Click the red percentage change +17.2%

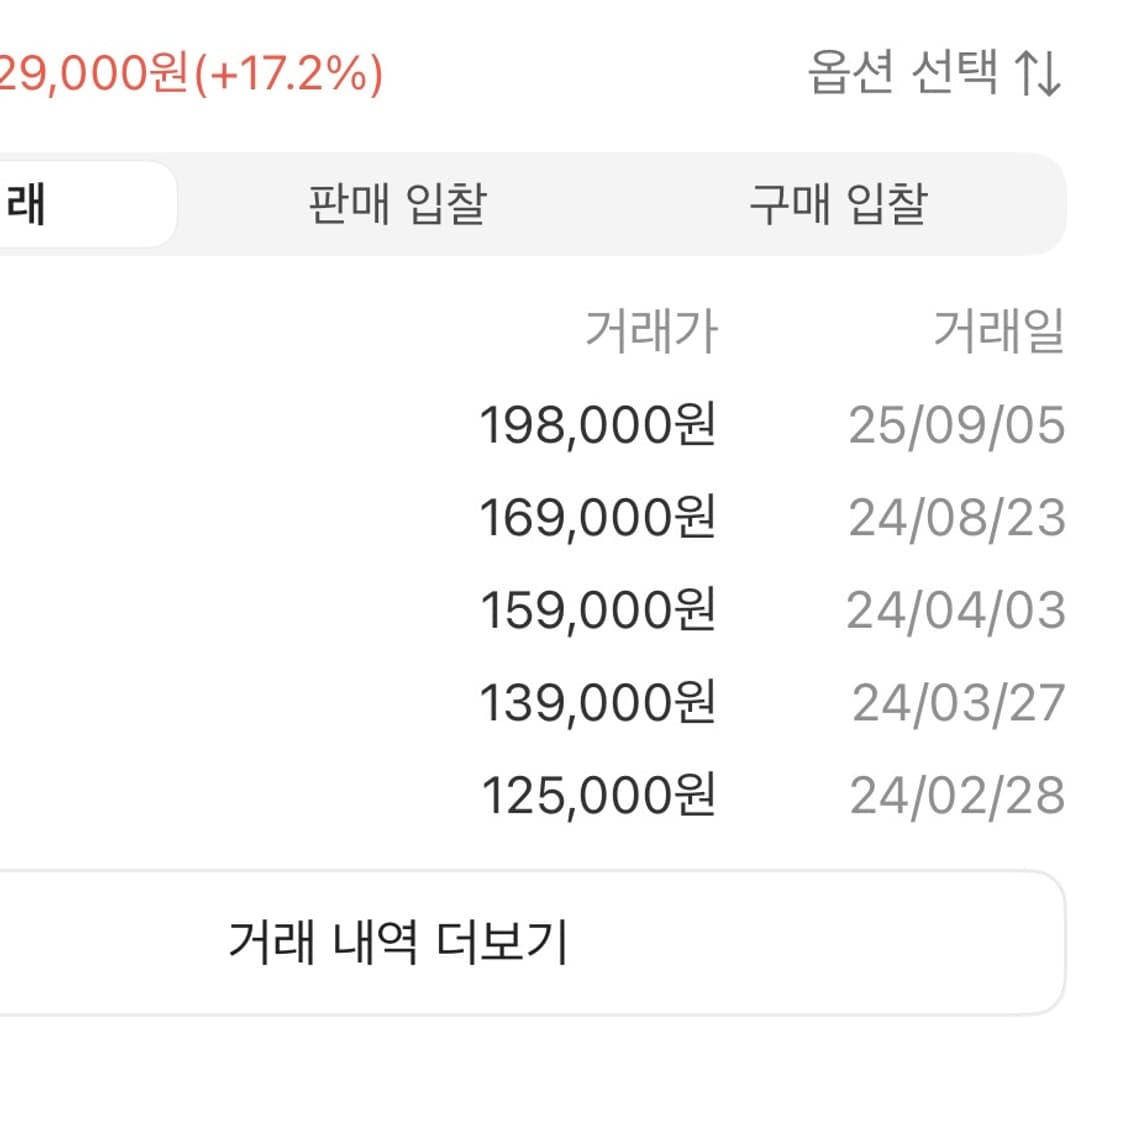pyautogui.click(x=292, y=73)
